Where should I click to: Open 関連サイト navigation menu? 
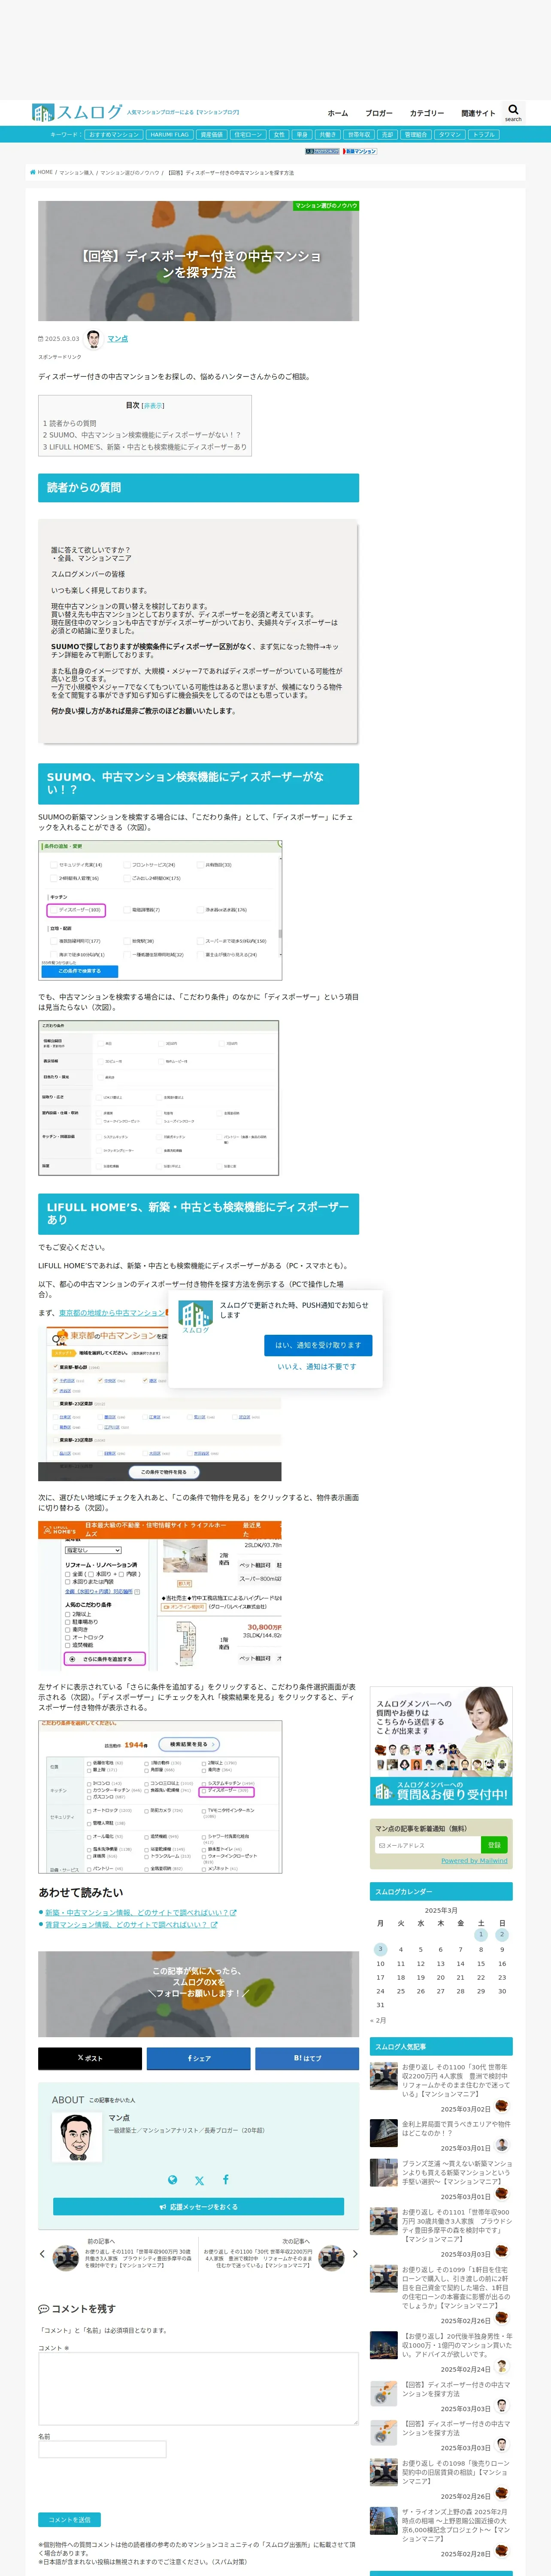tap(478, 113)
